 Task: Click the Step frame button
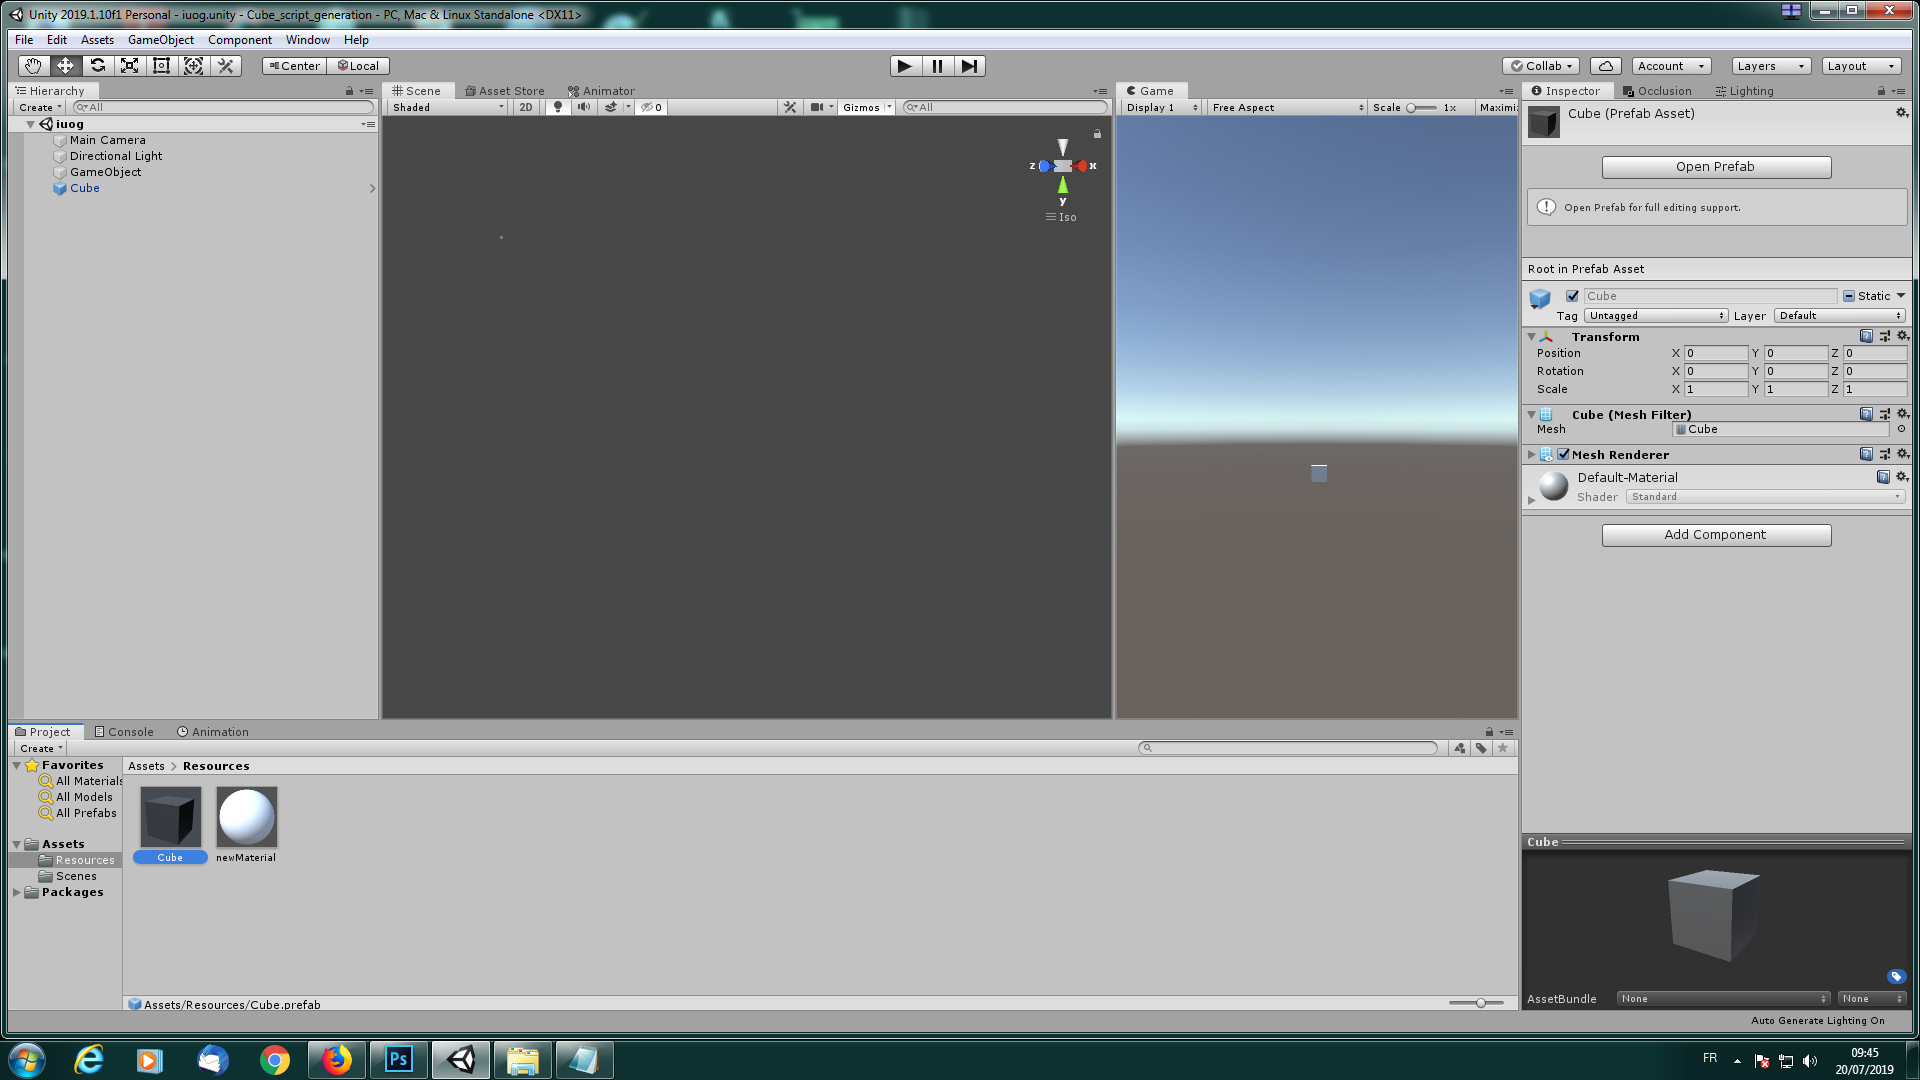pos(969,66)
